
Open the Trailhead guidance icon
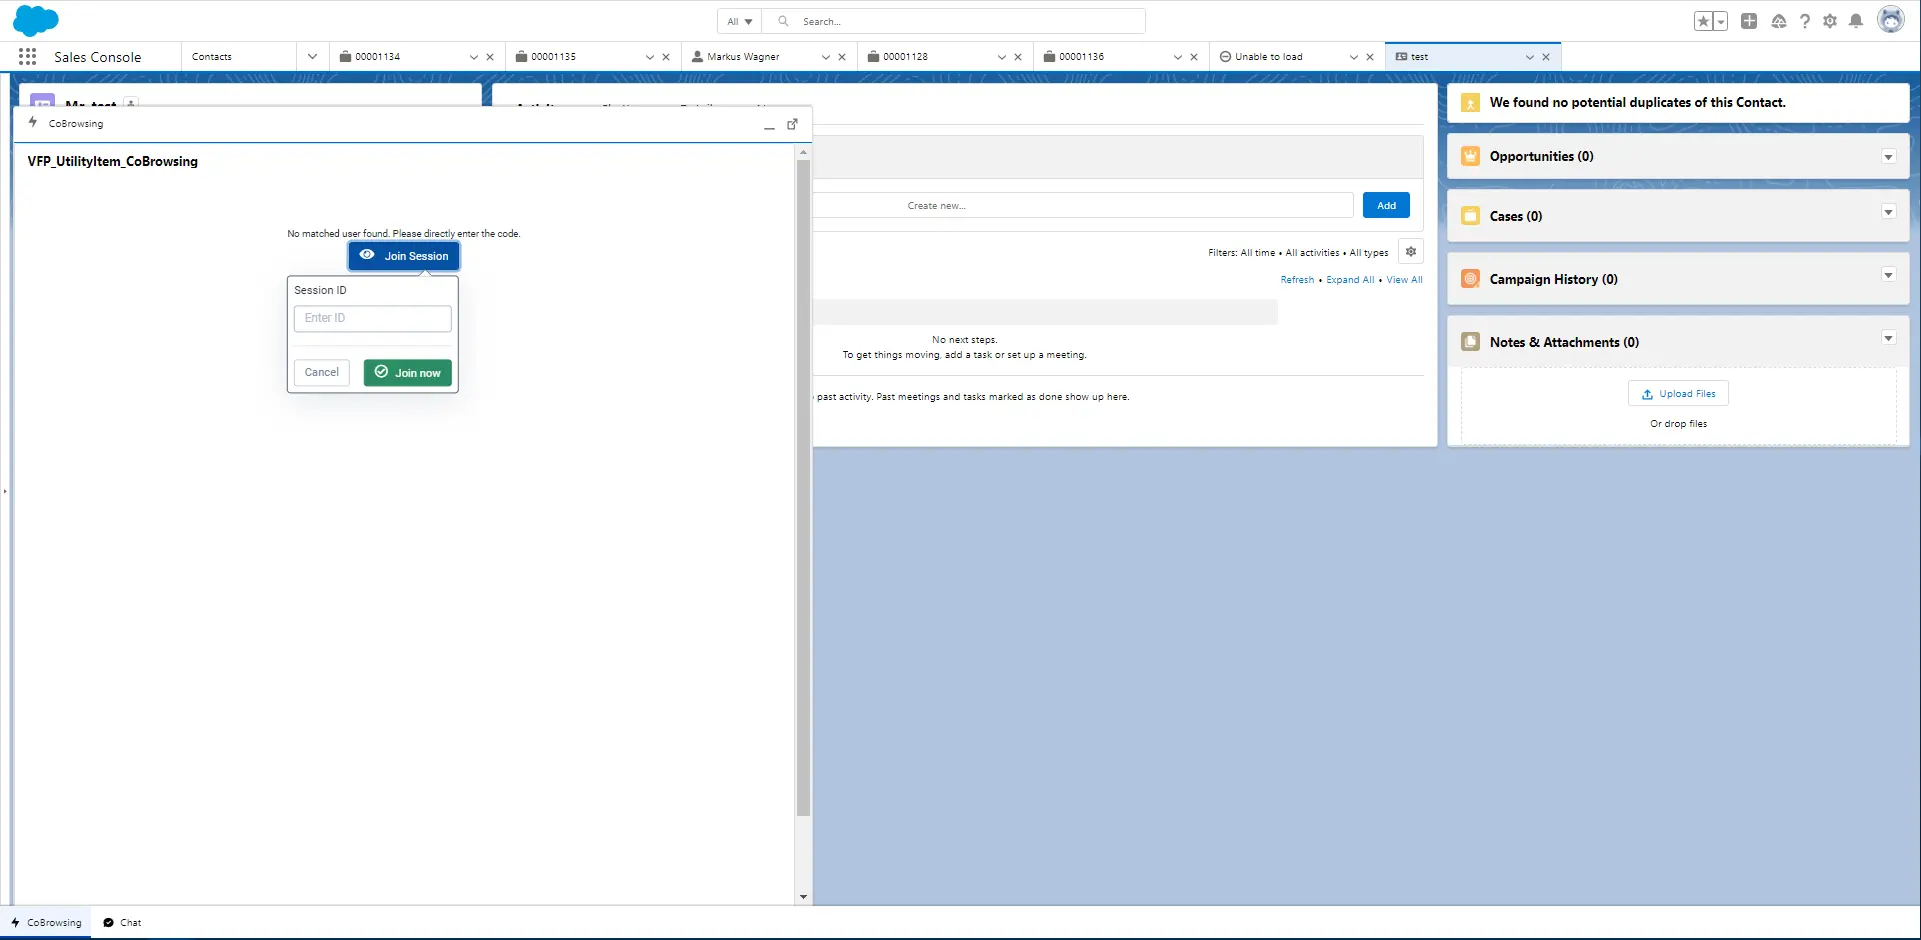1778,21
